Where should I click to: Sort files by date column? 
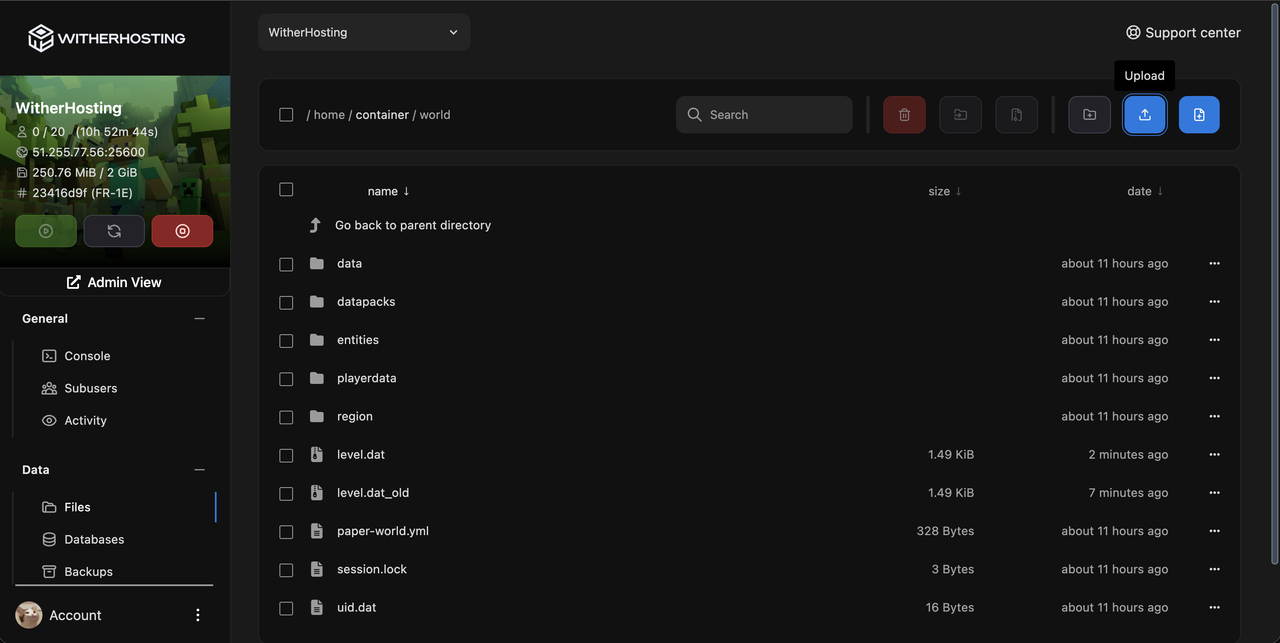[x=1145, y=191]
